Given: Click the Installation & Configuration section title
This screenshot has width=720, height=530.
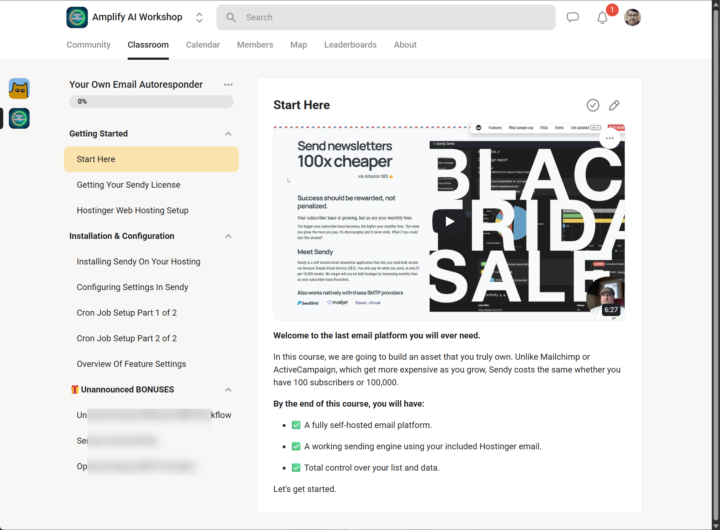Looking at the screenshot, I should tap(122, 236).
